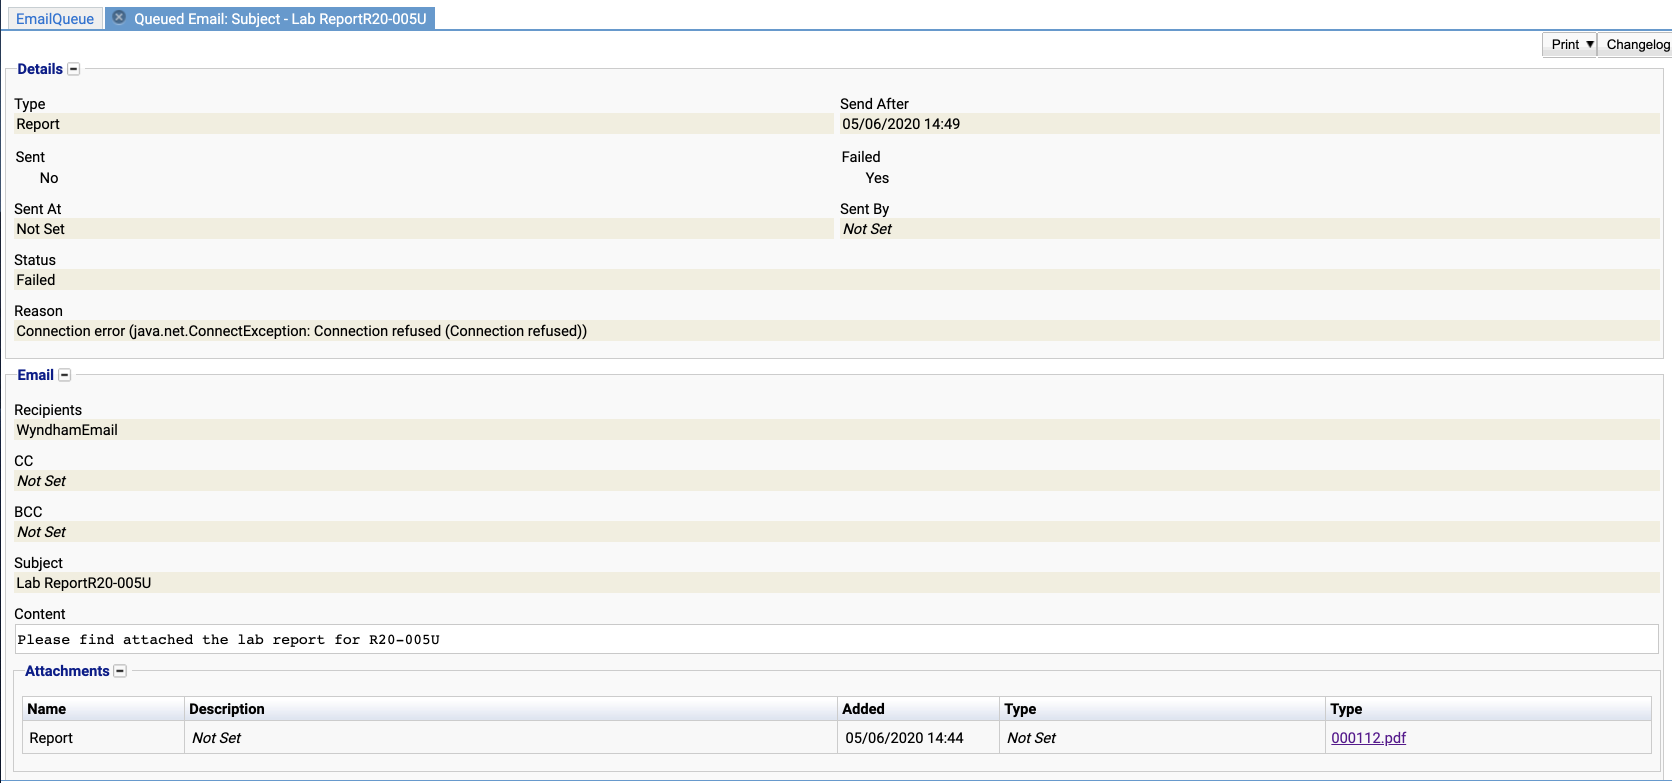
Task: Select the Sent value No
Action: 49,178
